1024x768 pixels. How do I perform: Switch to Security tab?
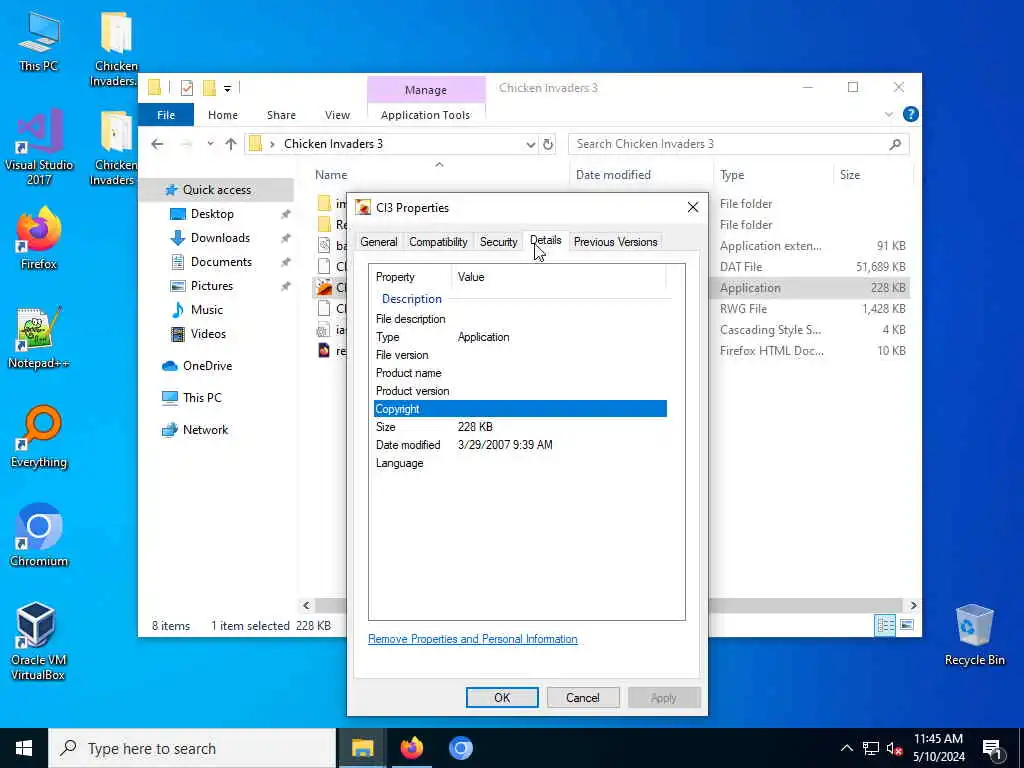click(x=498, y=242)
